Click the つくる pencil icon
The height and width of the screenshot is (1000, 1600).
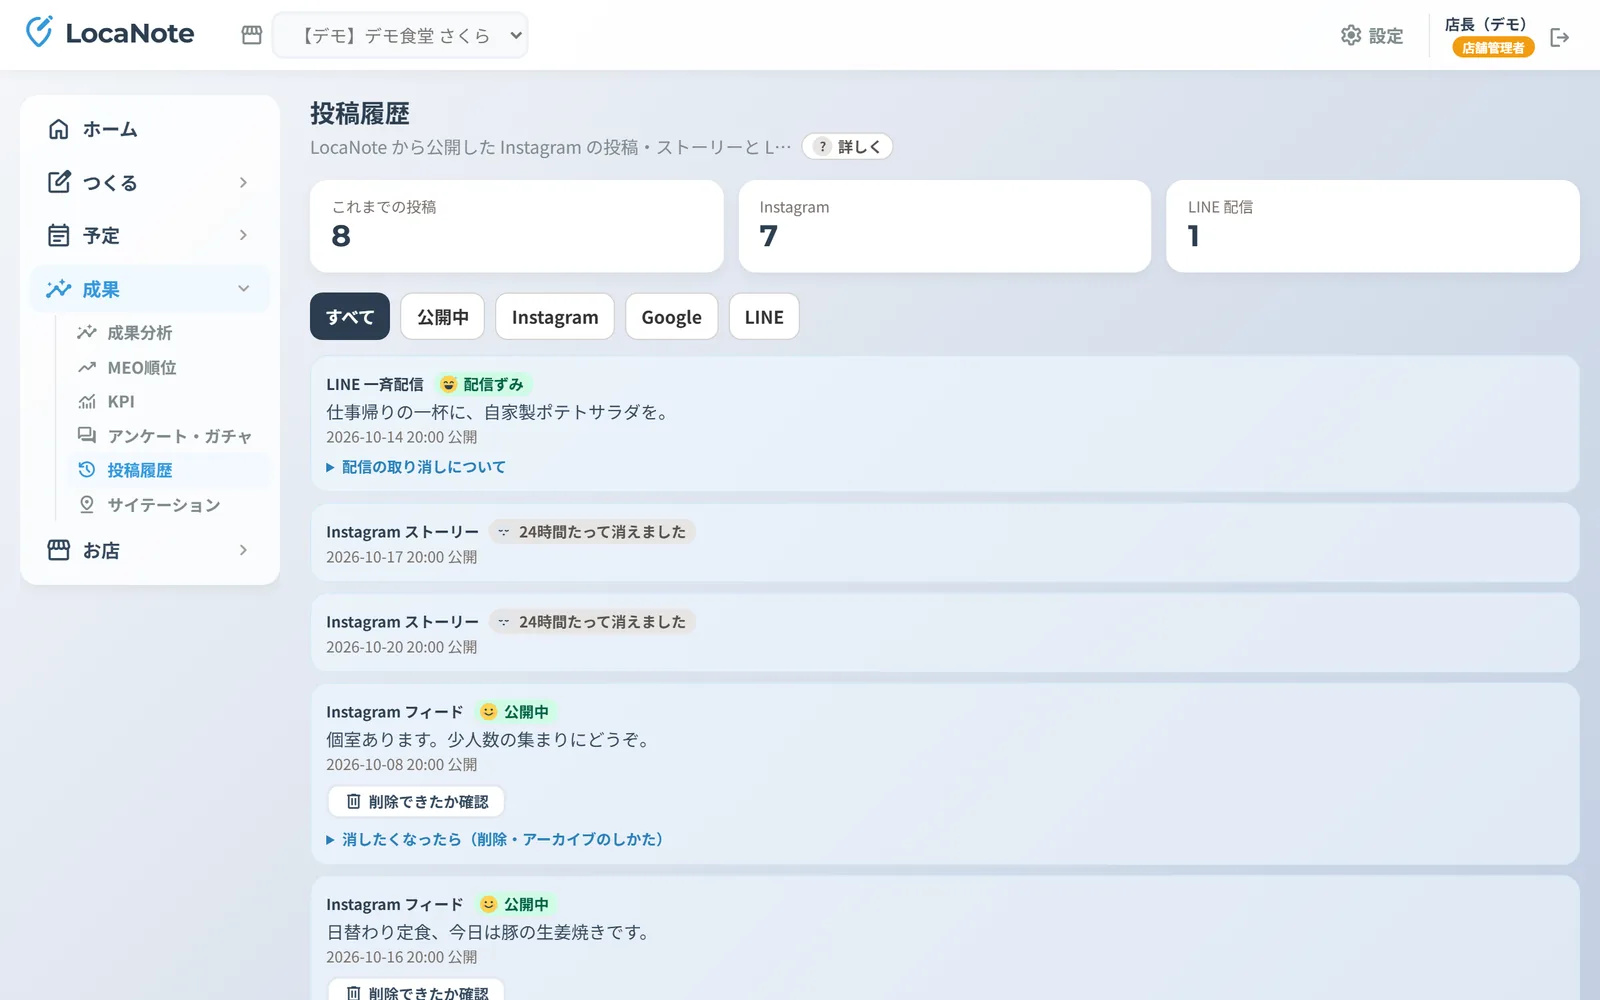[59, 182]
